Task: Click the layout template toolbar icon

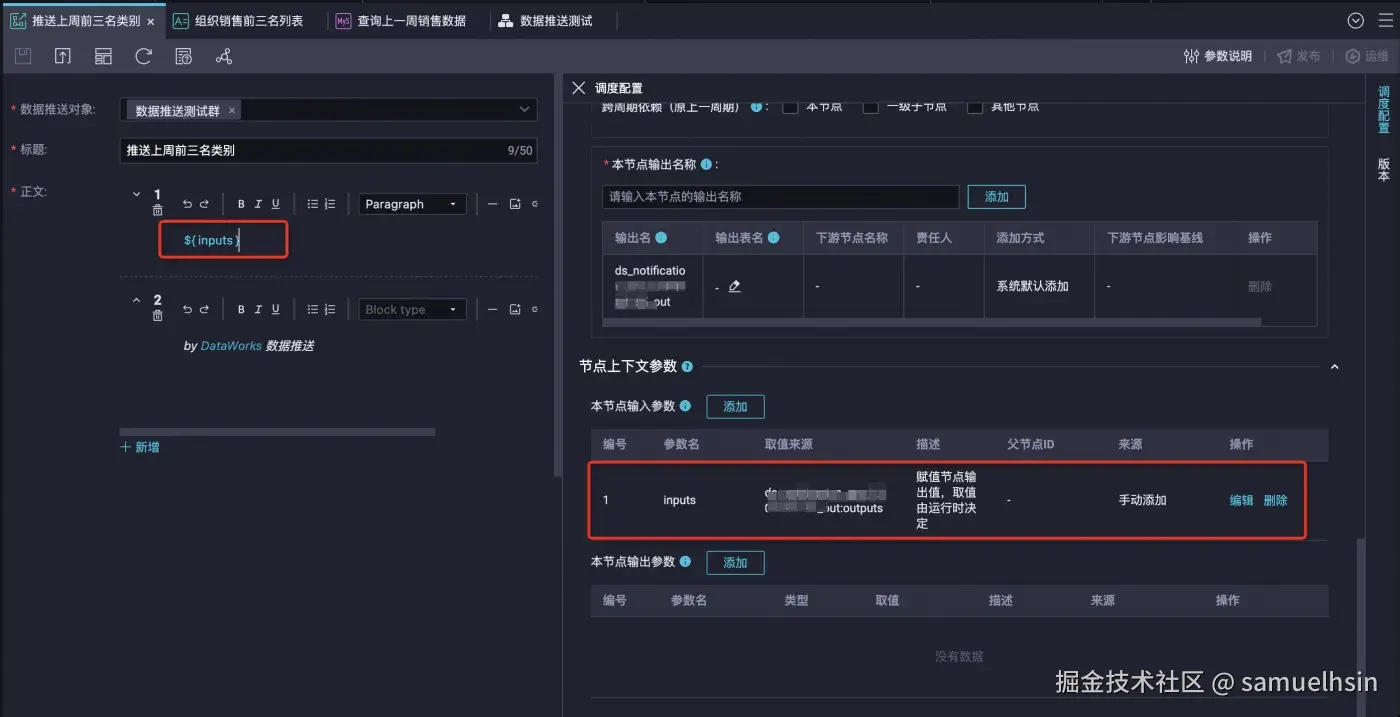Action: coord(103,57)
